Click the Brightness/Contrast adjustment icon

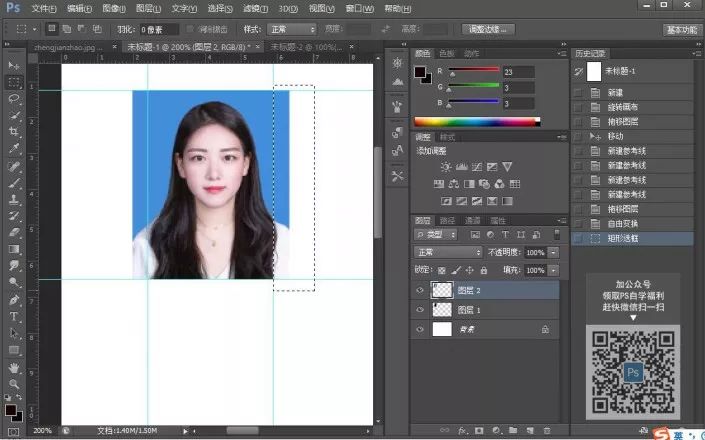(446, 167)
